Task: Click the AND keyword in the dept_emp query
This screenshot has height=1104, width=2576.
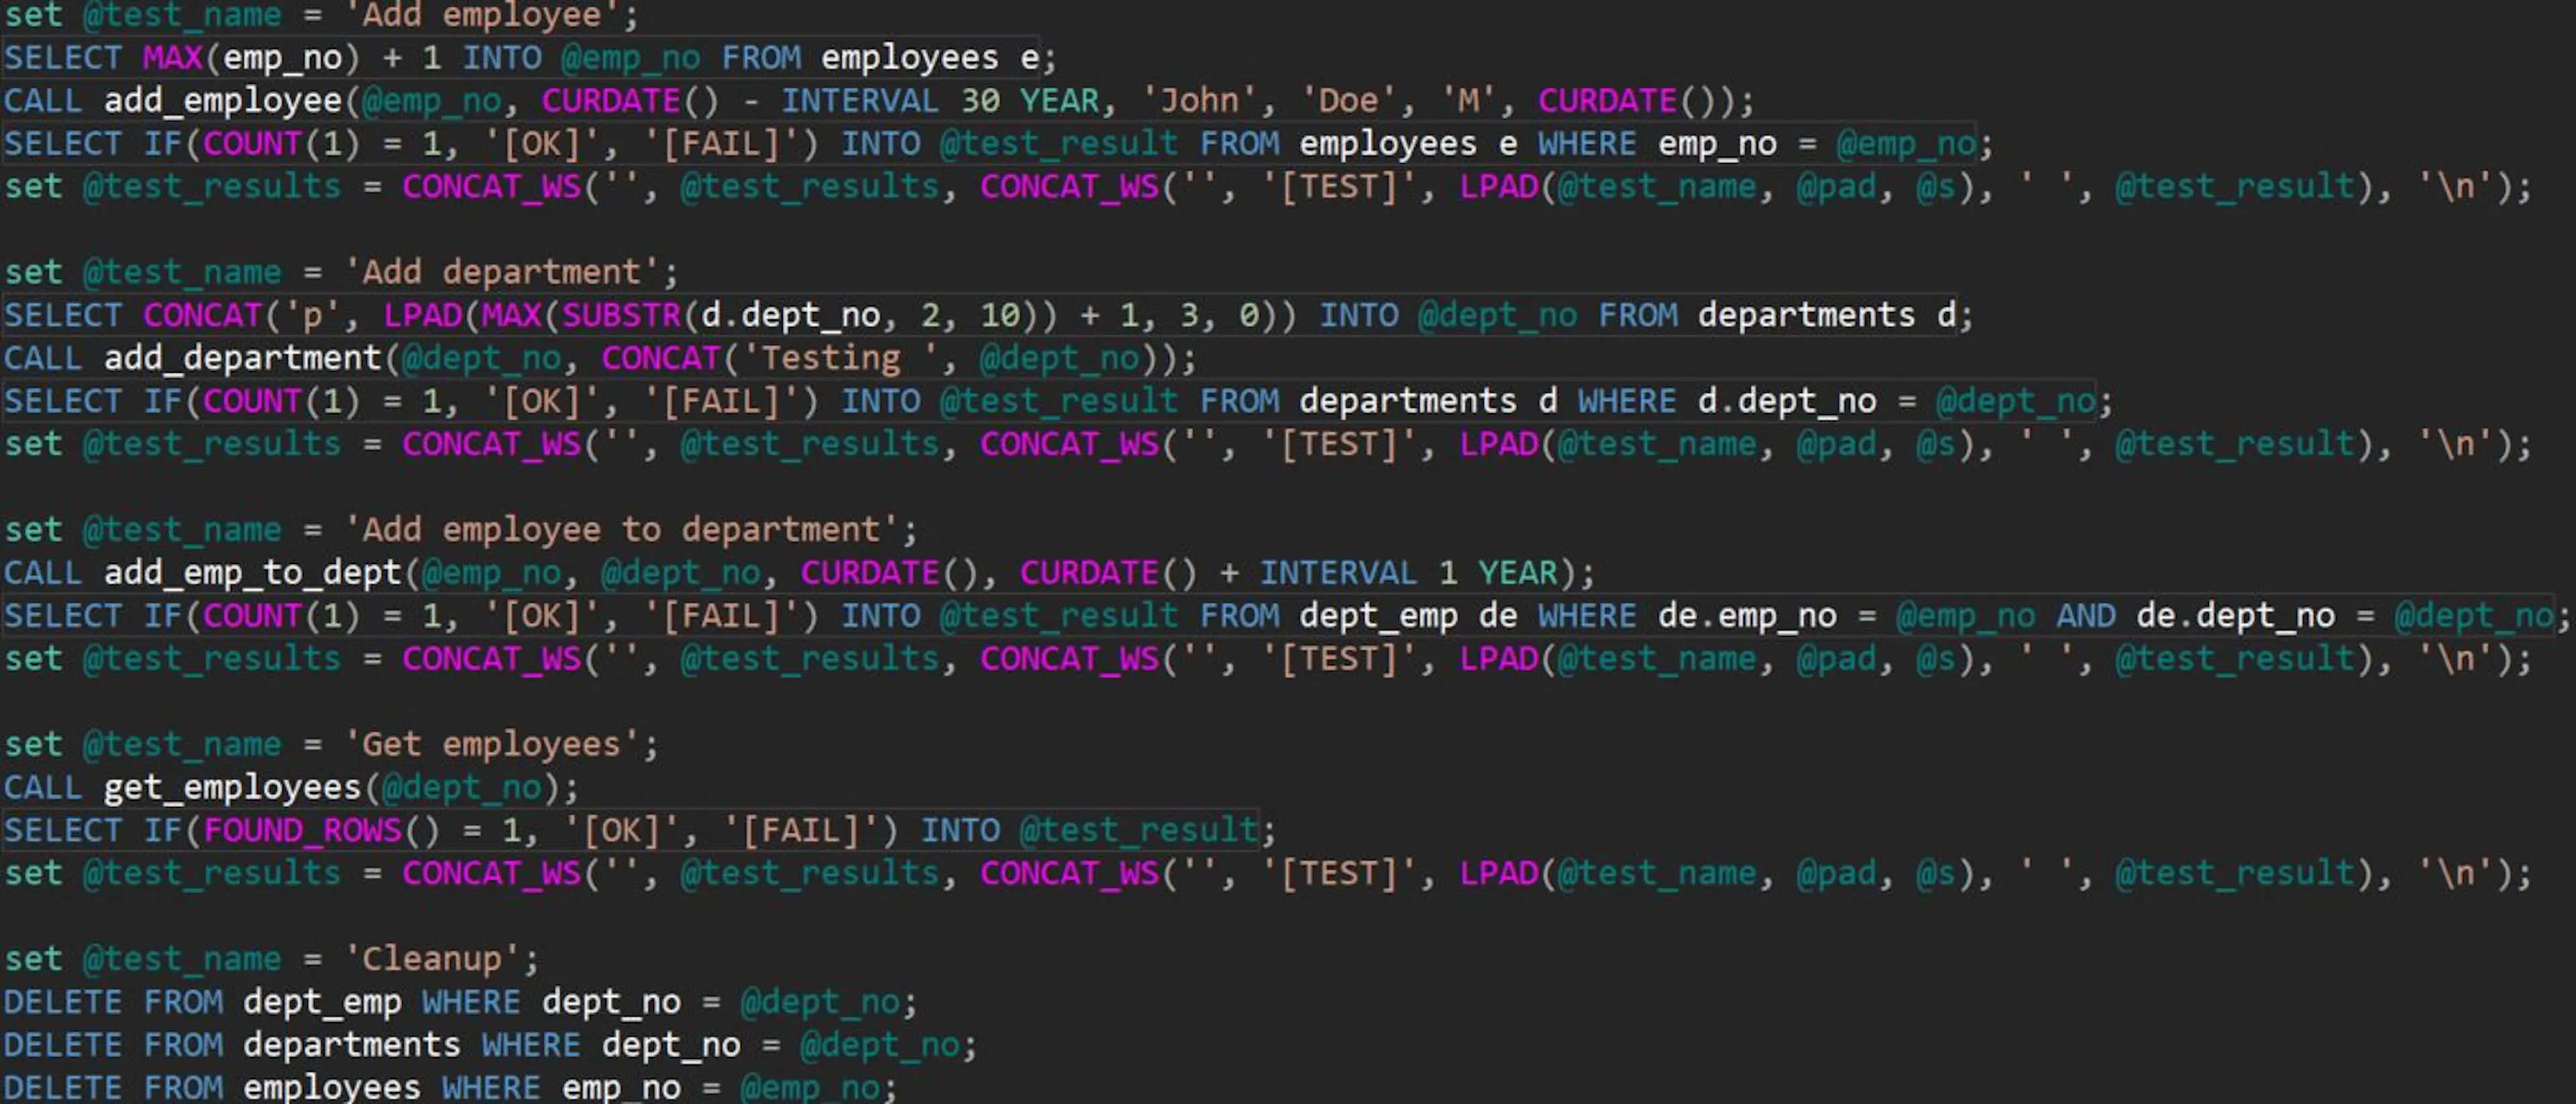Action: 2086,616
